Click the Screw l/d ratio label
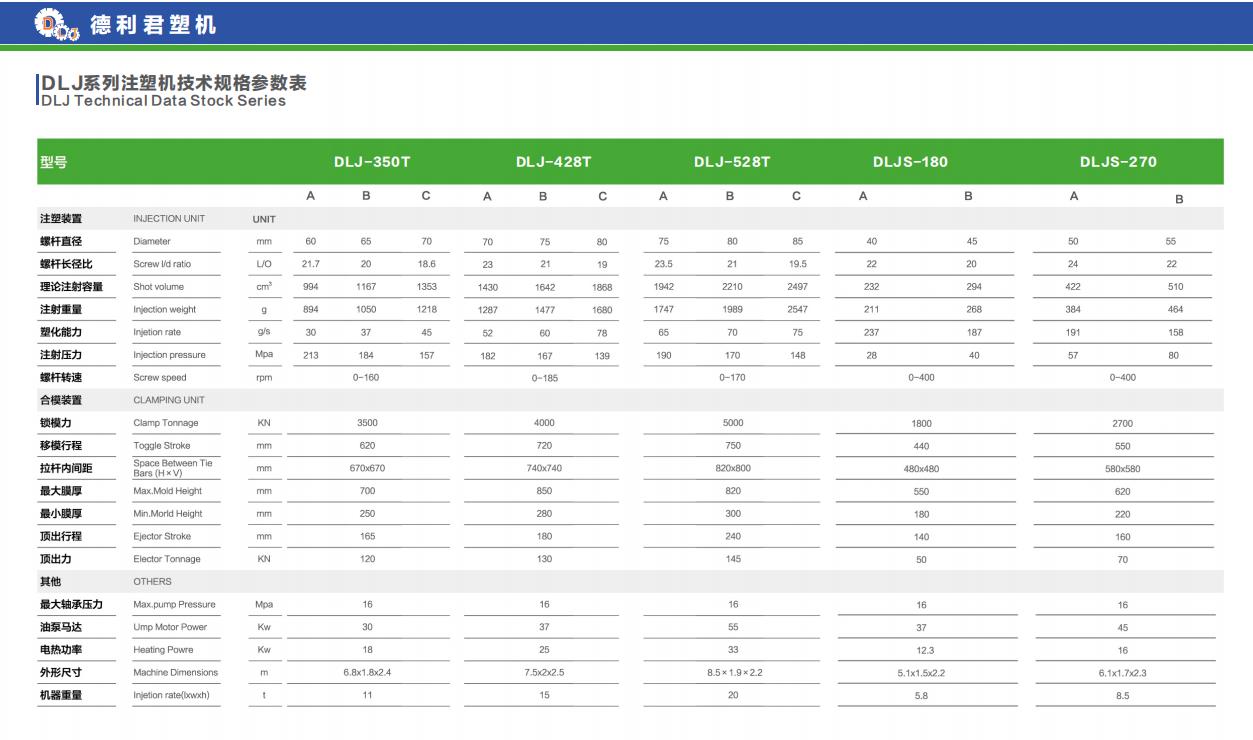 click(162, 264)
